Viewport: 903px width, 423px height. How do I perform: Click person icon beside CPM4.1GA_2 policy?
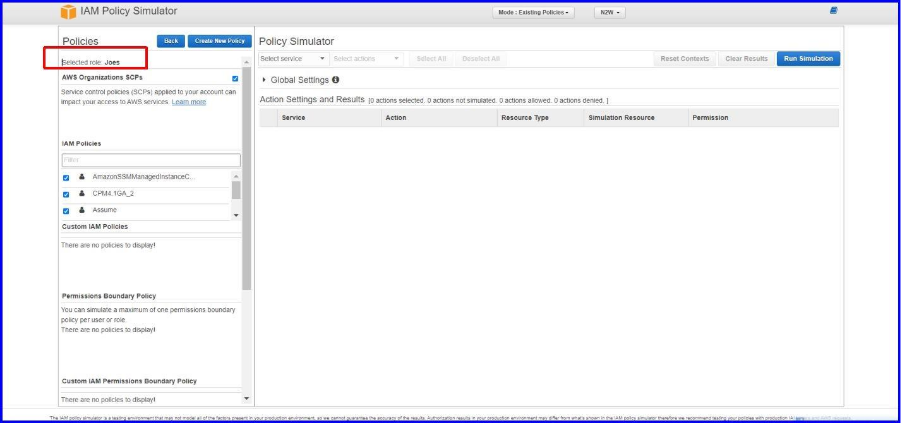point(82,194)
